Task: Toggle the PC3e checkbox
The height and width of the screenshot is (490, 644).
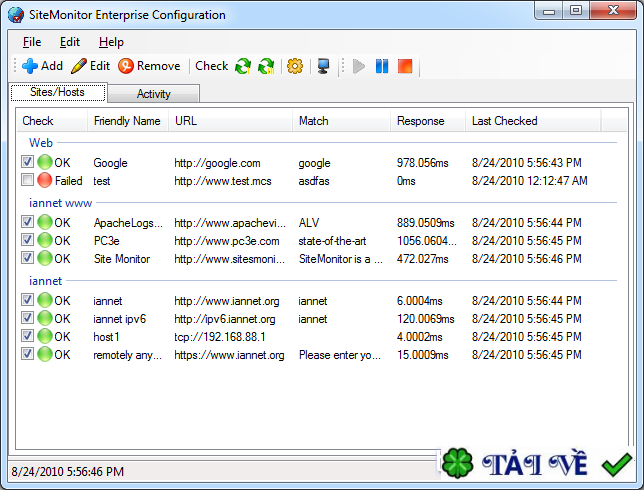Action: point(28,240)
